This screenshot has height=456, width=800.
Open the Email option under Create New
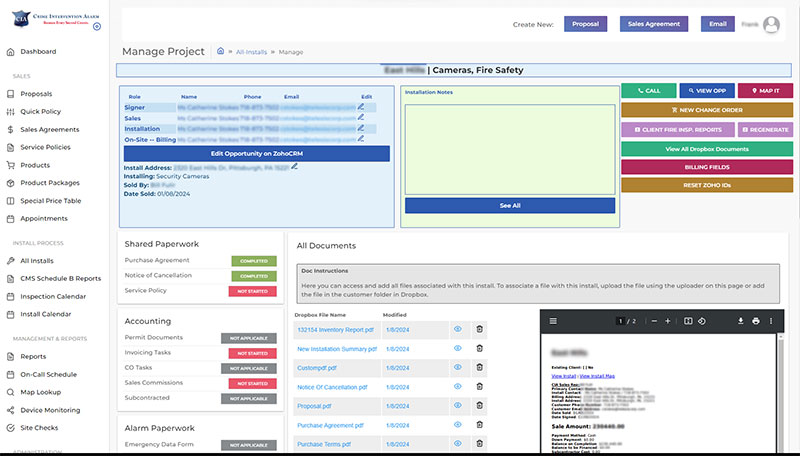[717, 24]
